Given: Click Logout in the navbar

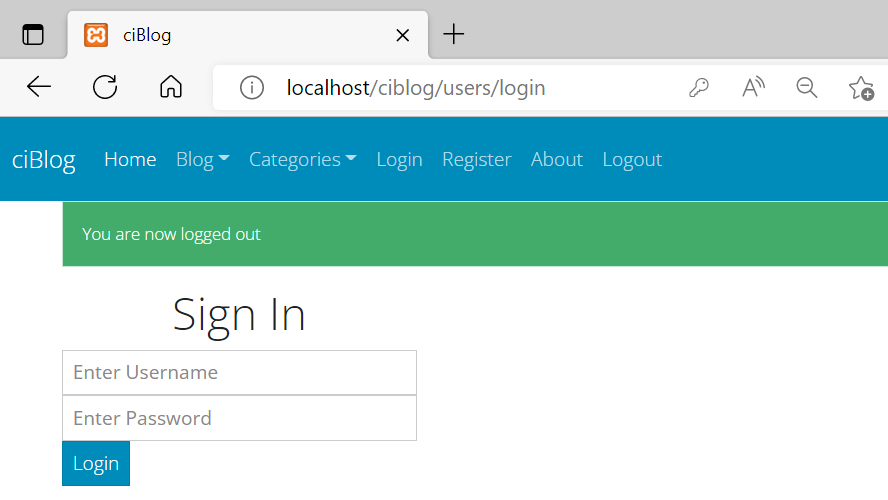Looking at the screenshot, I should [x=632, y=160].
